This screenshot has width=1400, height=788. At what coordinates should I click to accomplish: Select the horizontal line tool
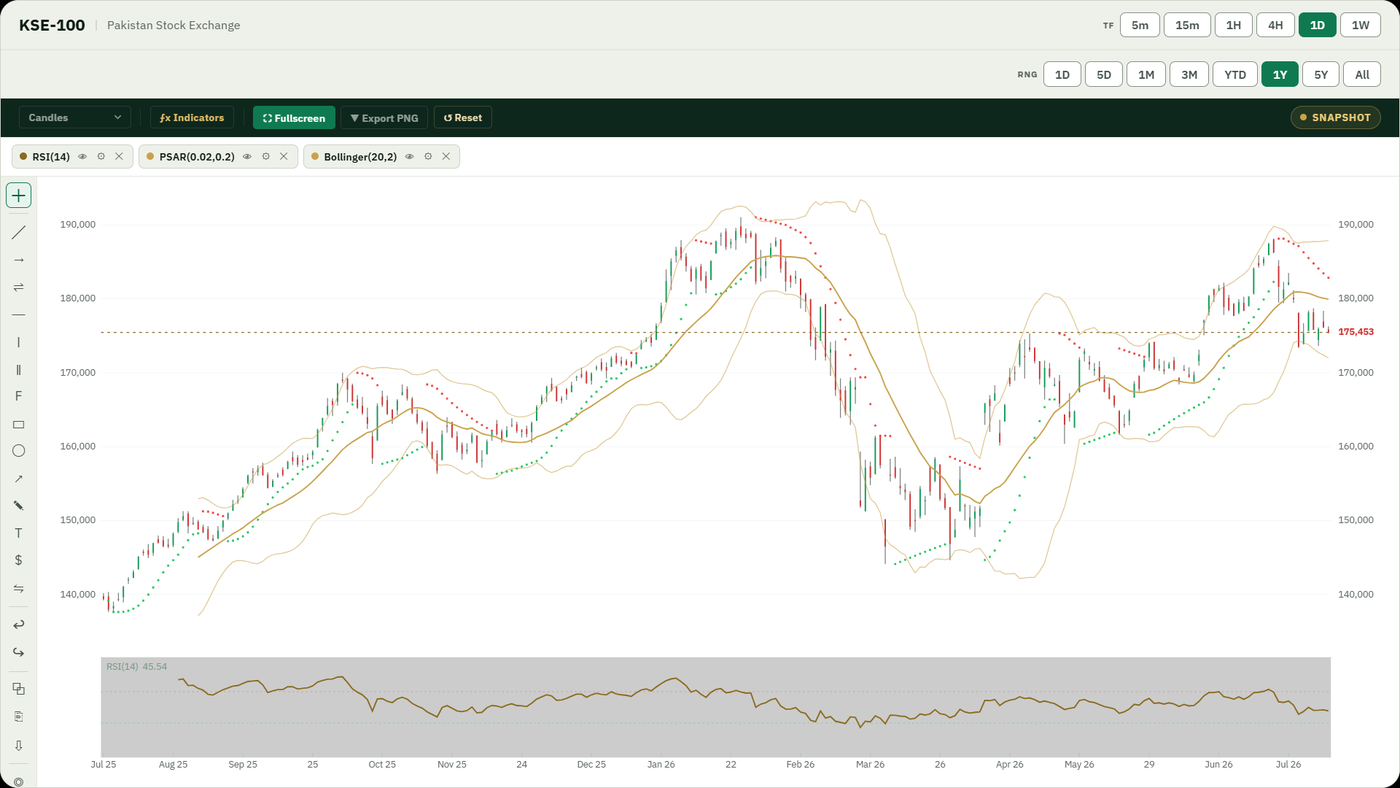(18, 314)
